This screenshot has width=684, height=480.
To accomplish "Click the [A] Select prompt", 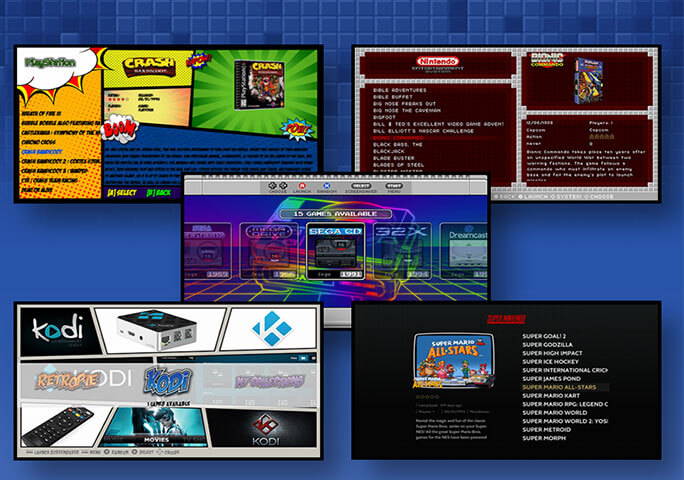I will [x=122, y=192].
